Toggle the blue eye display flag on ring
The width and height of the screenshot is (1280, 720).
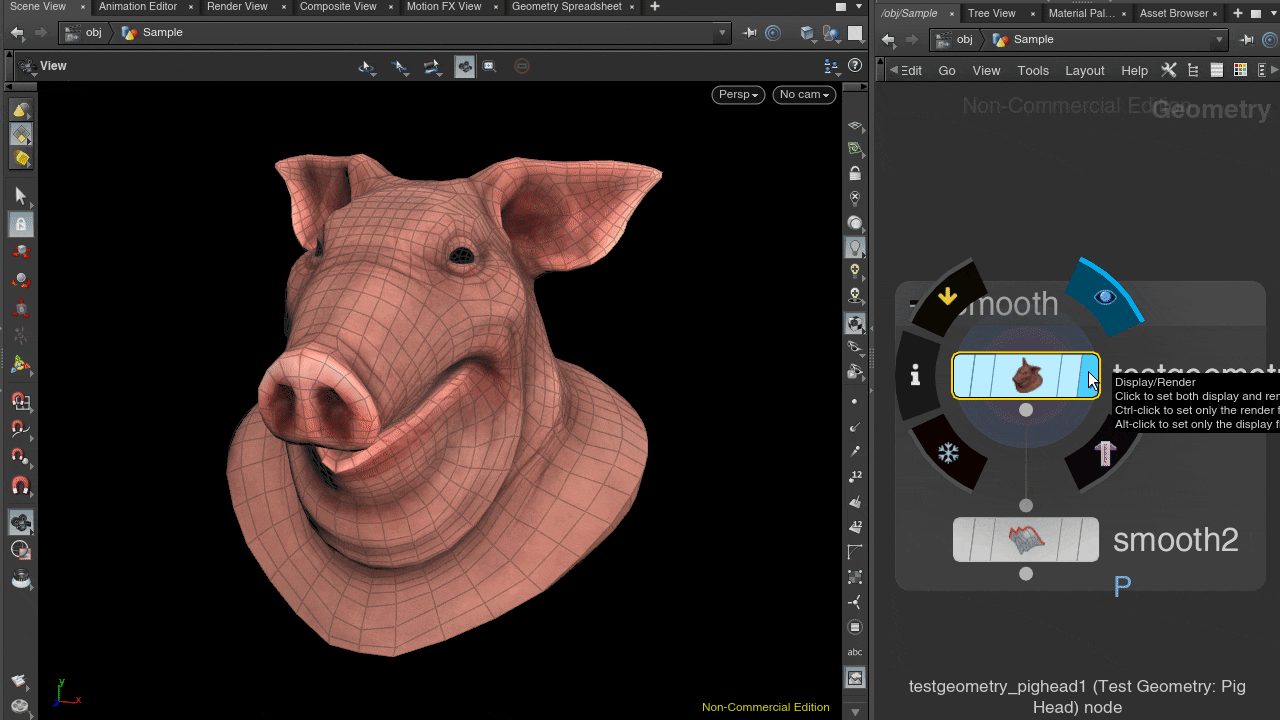tap(1104, 297)
